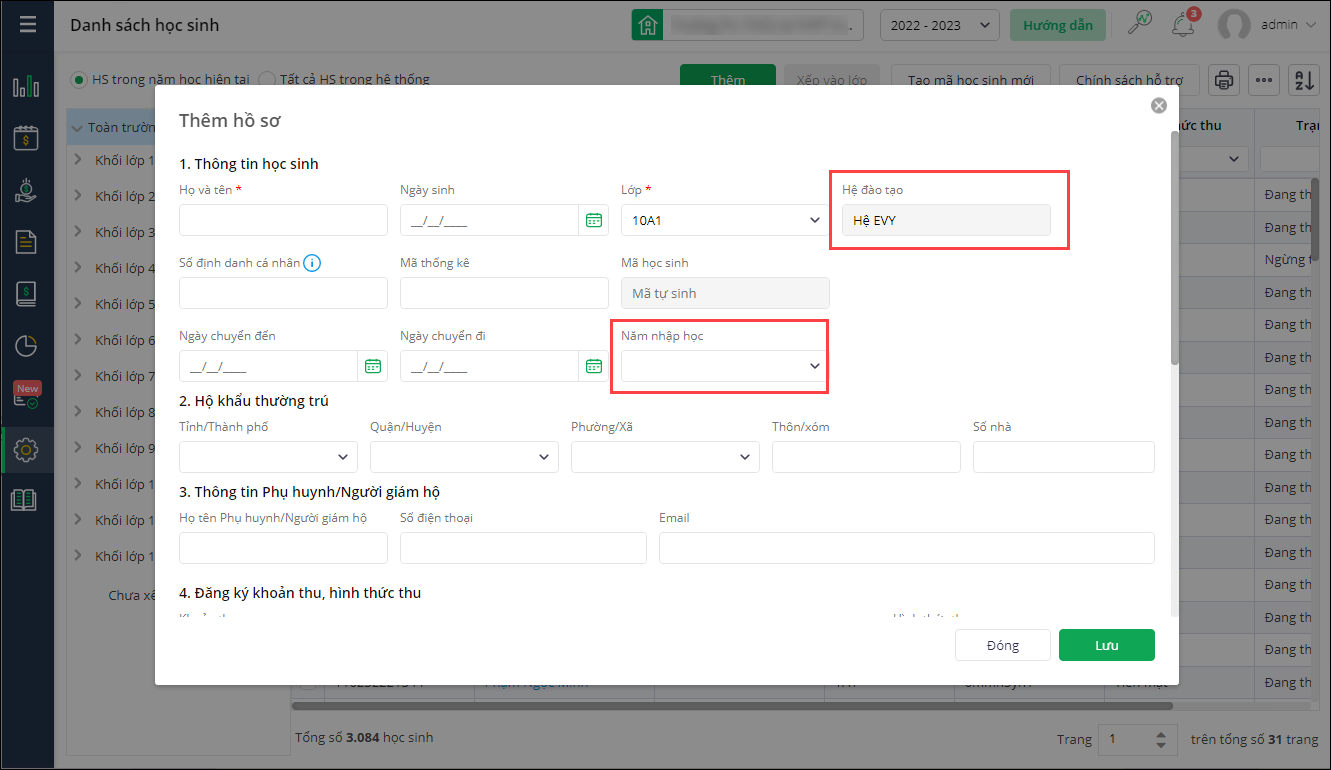Image resolution: width=1331 pixels, height=770 pixels.
Task: Open the Phường/Xã dropdown
Action: click(x=665, y=456)
